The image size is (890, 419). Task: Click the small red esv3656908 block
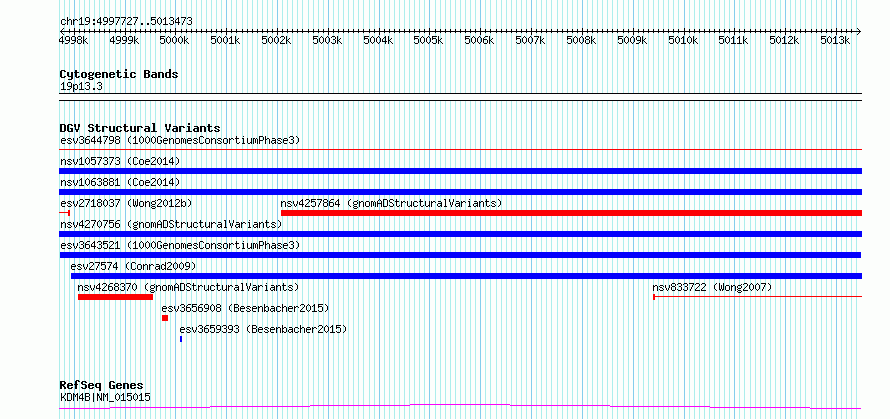tap(165, 318)
